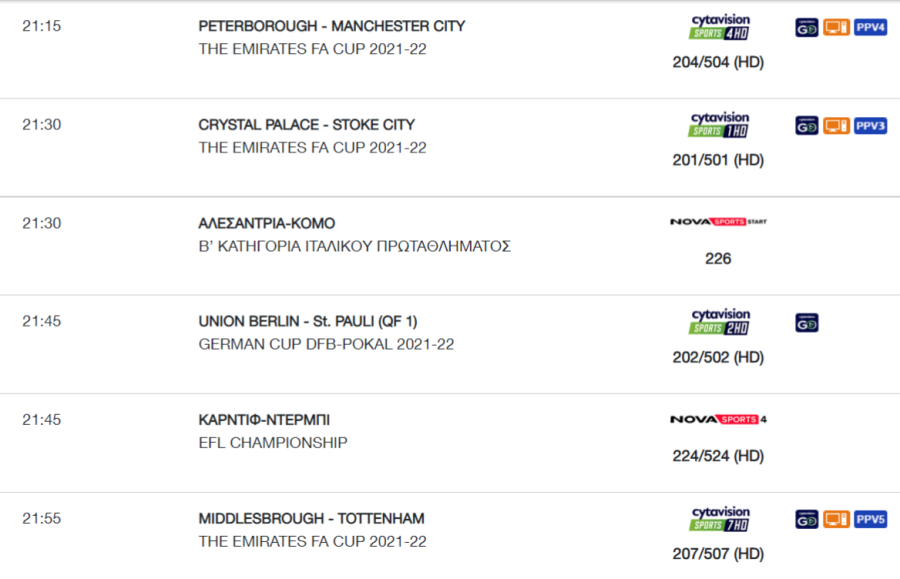Image resolution: width=900 pixels, height=579 pixels.
Task: Click Cytavision Sports 4HD channel logo
Action: 719,27
